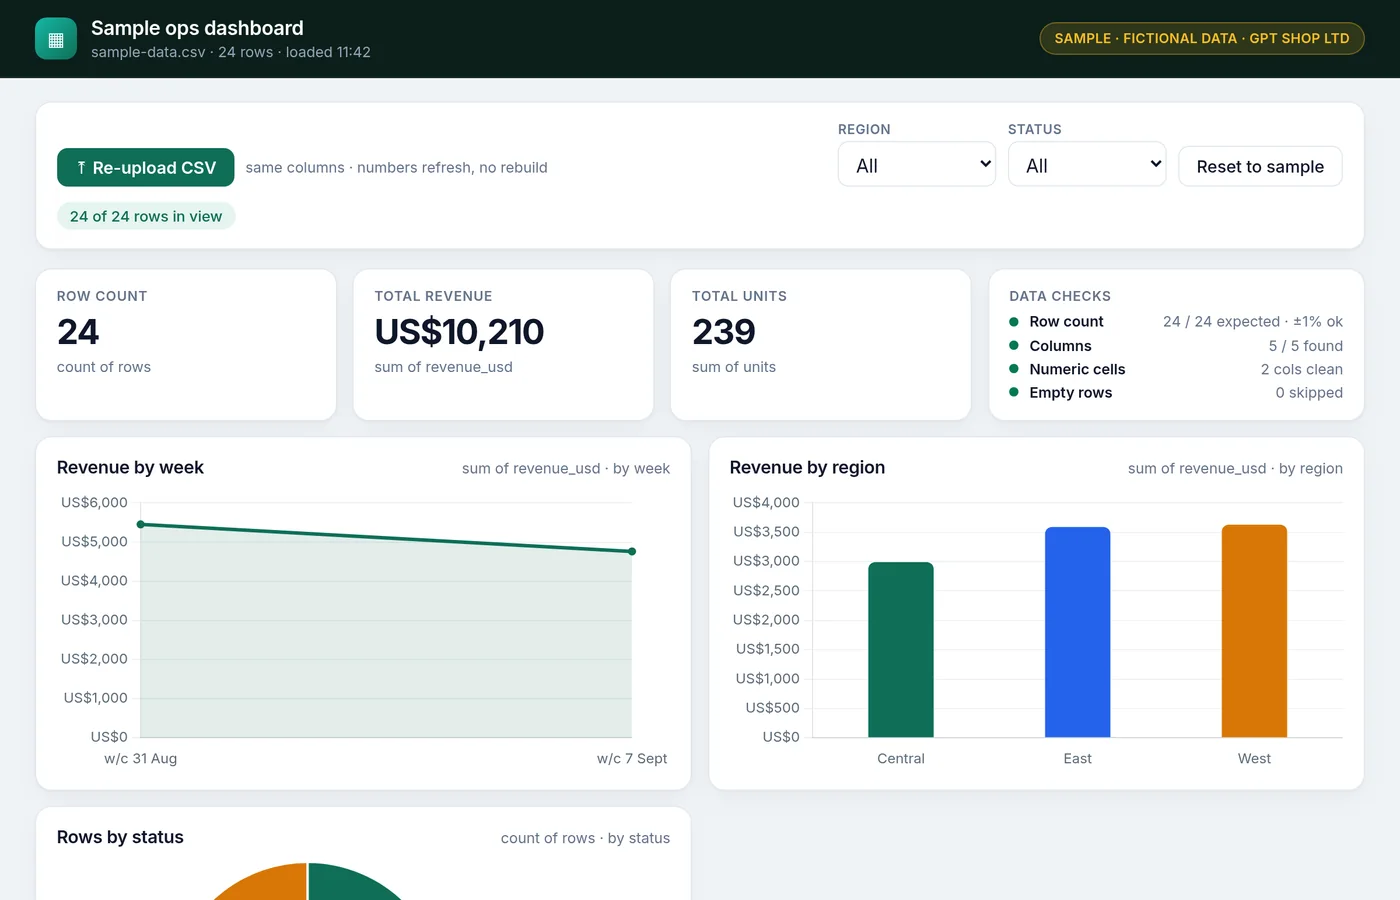Click the '24 of 24 rows in view' chip
Image resolution: width=1400 pixels, height=900 pixels.
(x=146, y=216)
